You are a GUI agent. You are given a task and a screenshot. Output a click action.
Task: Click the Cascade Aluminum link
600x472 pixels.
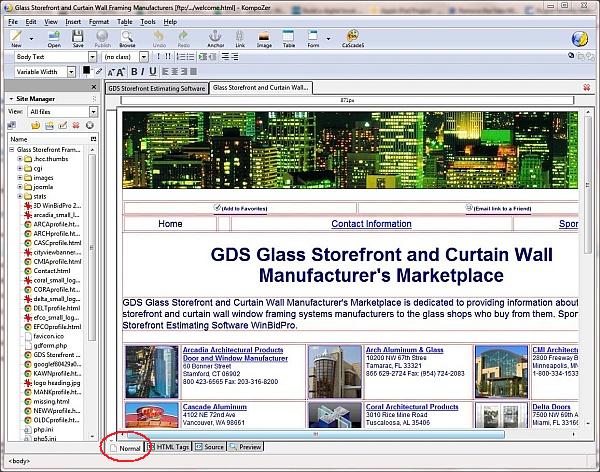215,407
